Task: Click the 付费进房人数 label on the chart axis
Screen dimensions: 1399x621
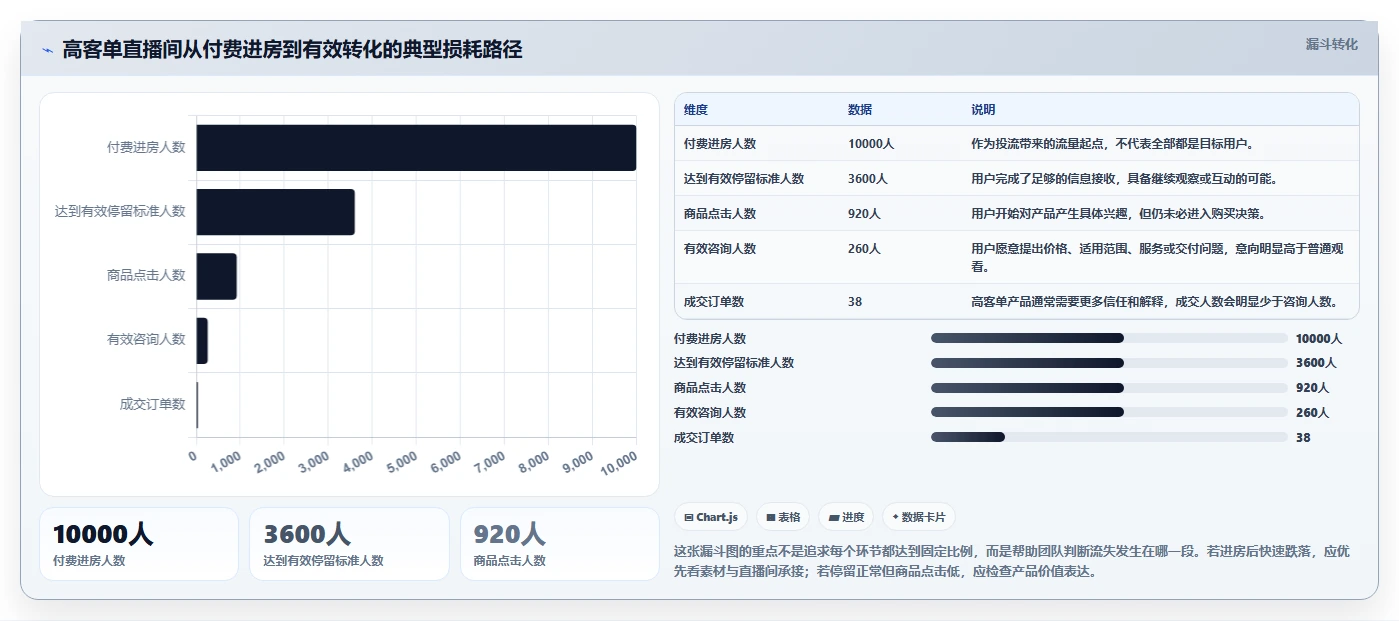Action: pos(146,147)
